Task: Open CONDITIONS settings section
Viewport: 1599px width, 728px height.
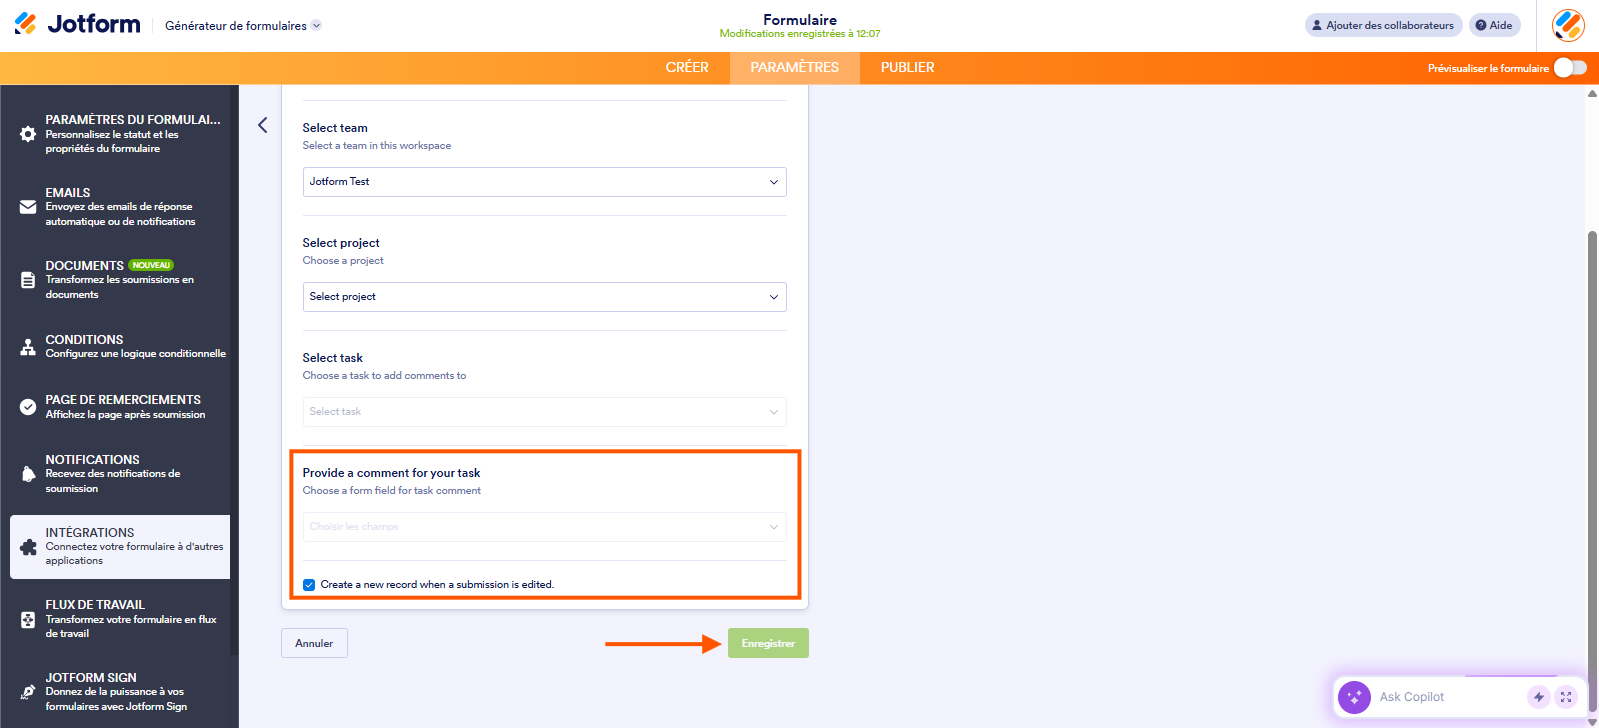Action: coord(120,347)
